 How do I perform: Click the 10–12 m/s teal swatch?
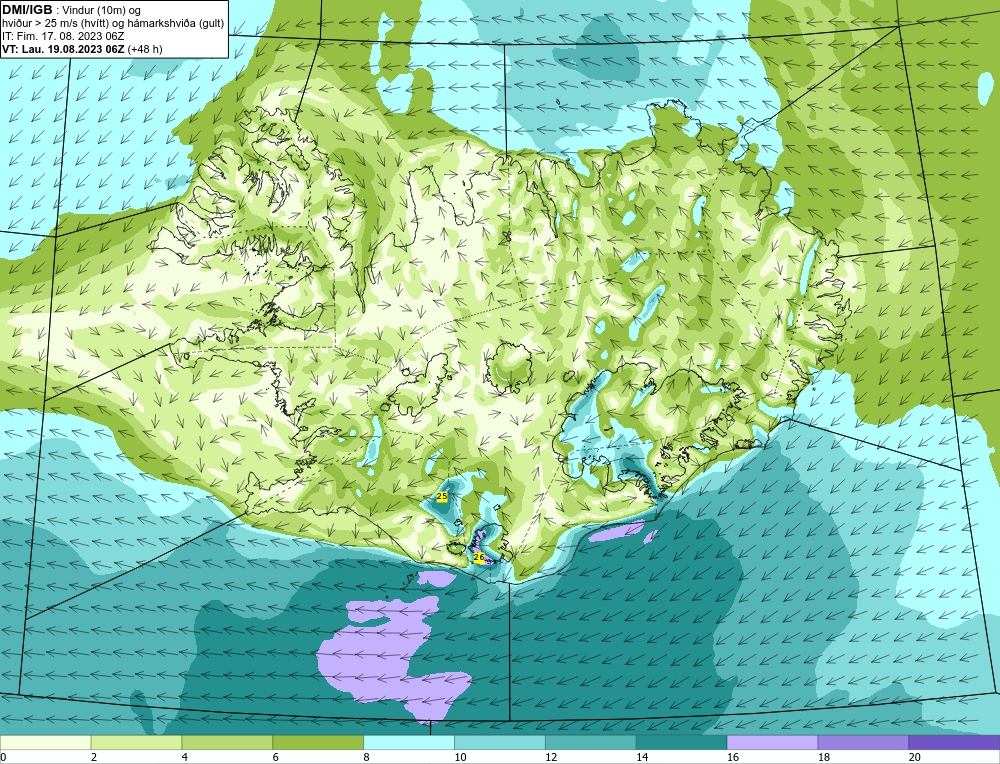point(500,742)
